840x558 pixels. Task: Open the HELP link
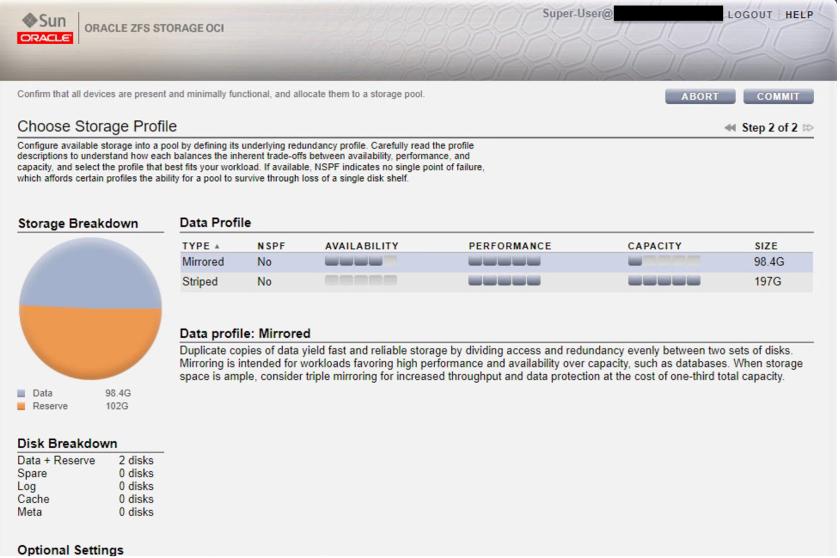pos(801,15)
